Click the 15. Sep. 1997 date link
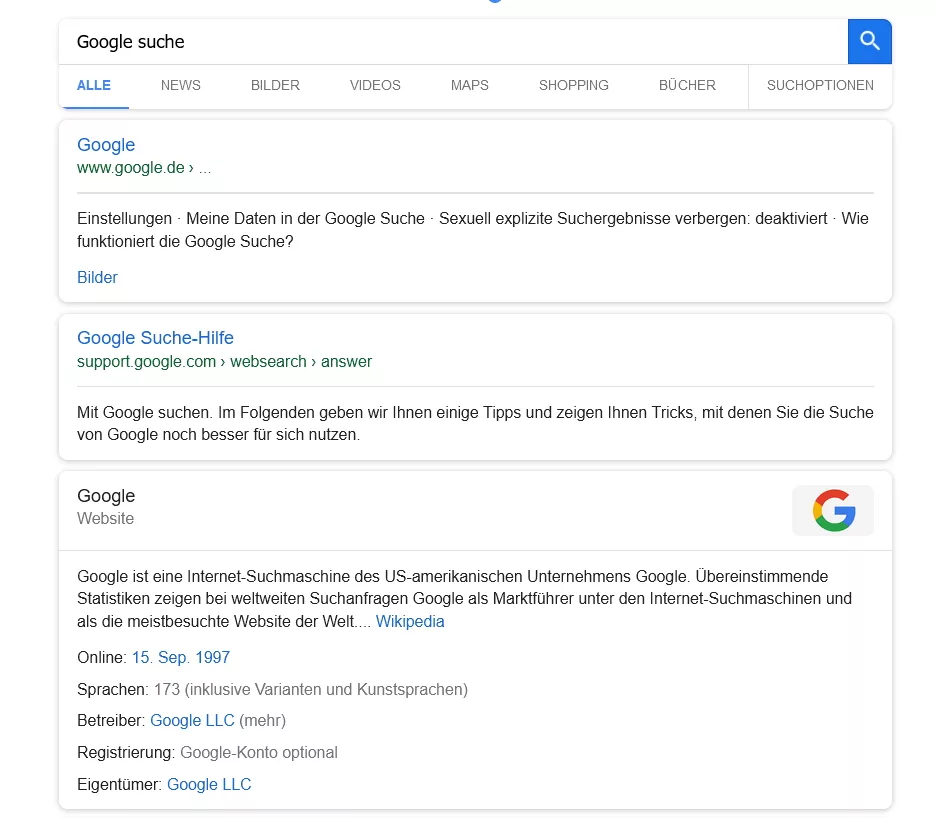Image resolution: width=936 pixels, height=818 pixels. tap(181, 658)
